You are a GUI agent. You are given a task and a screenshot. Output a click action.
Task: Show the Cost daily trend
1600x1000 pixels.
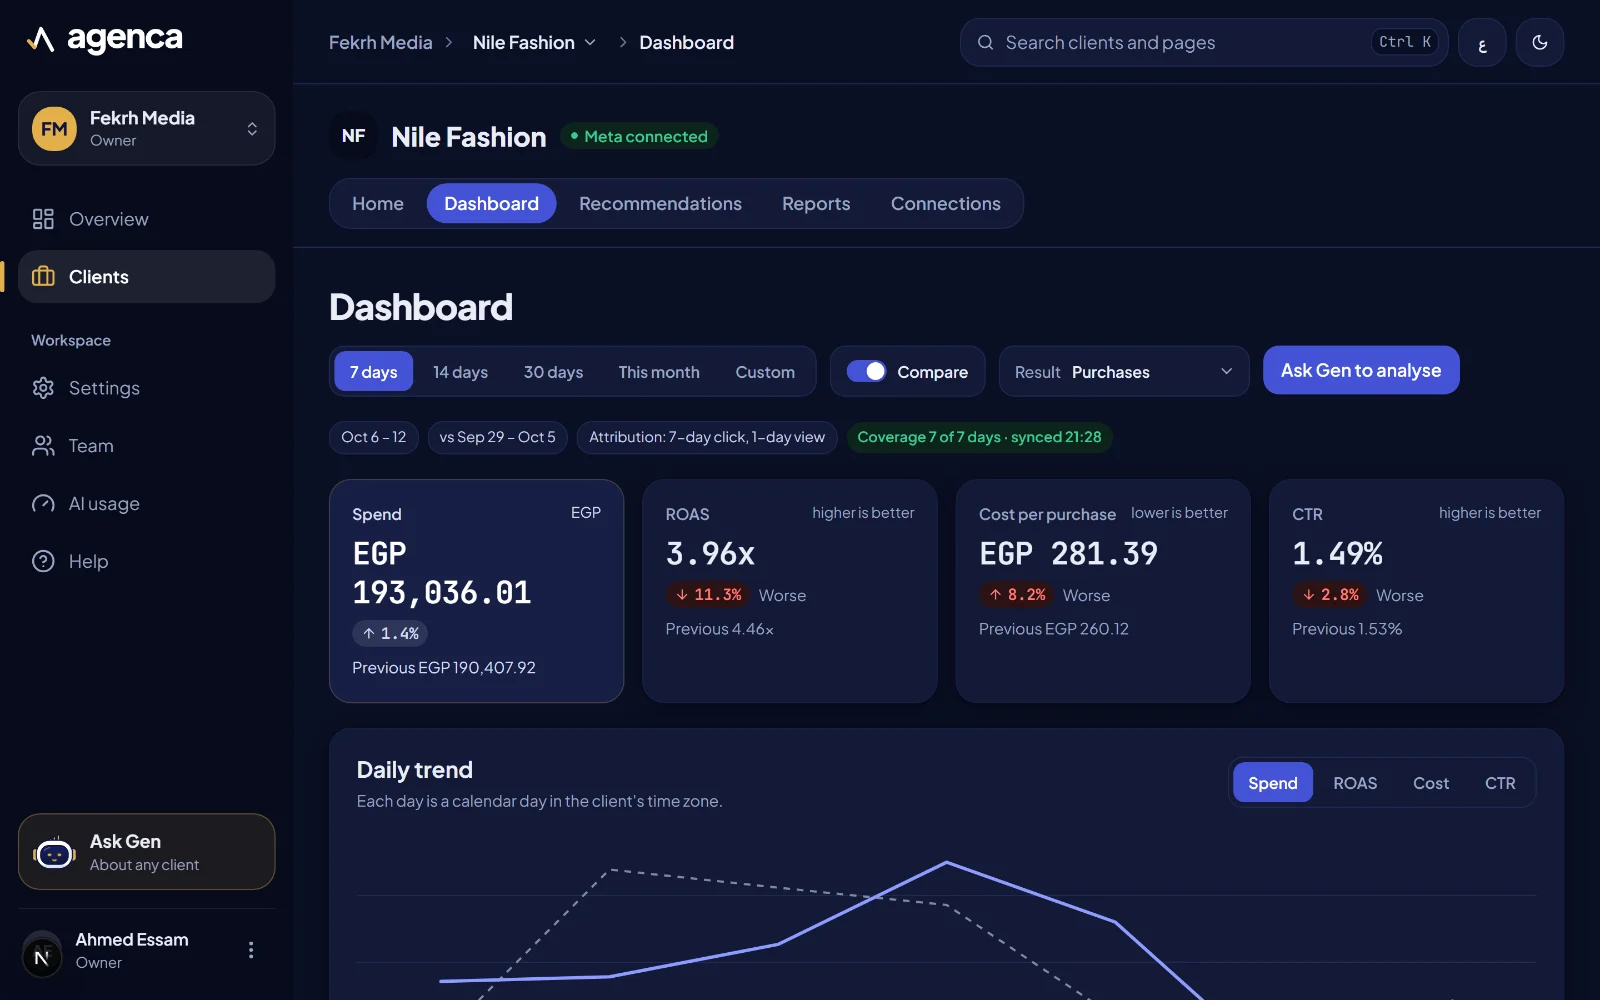(x=1431, y=783)
